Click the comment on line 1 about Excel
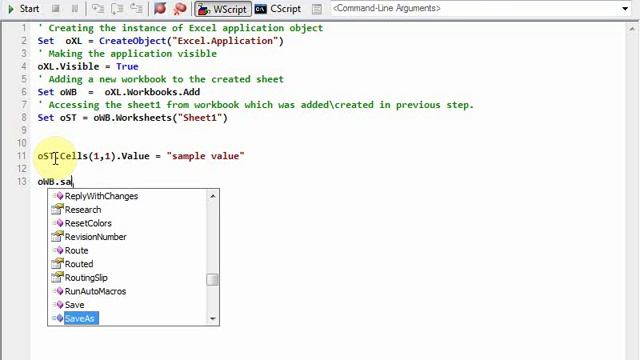Viewport: 640px width, 360px height. click(x=180, y=28)
